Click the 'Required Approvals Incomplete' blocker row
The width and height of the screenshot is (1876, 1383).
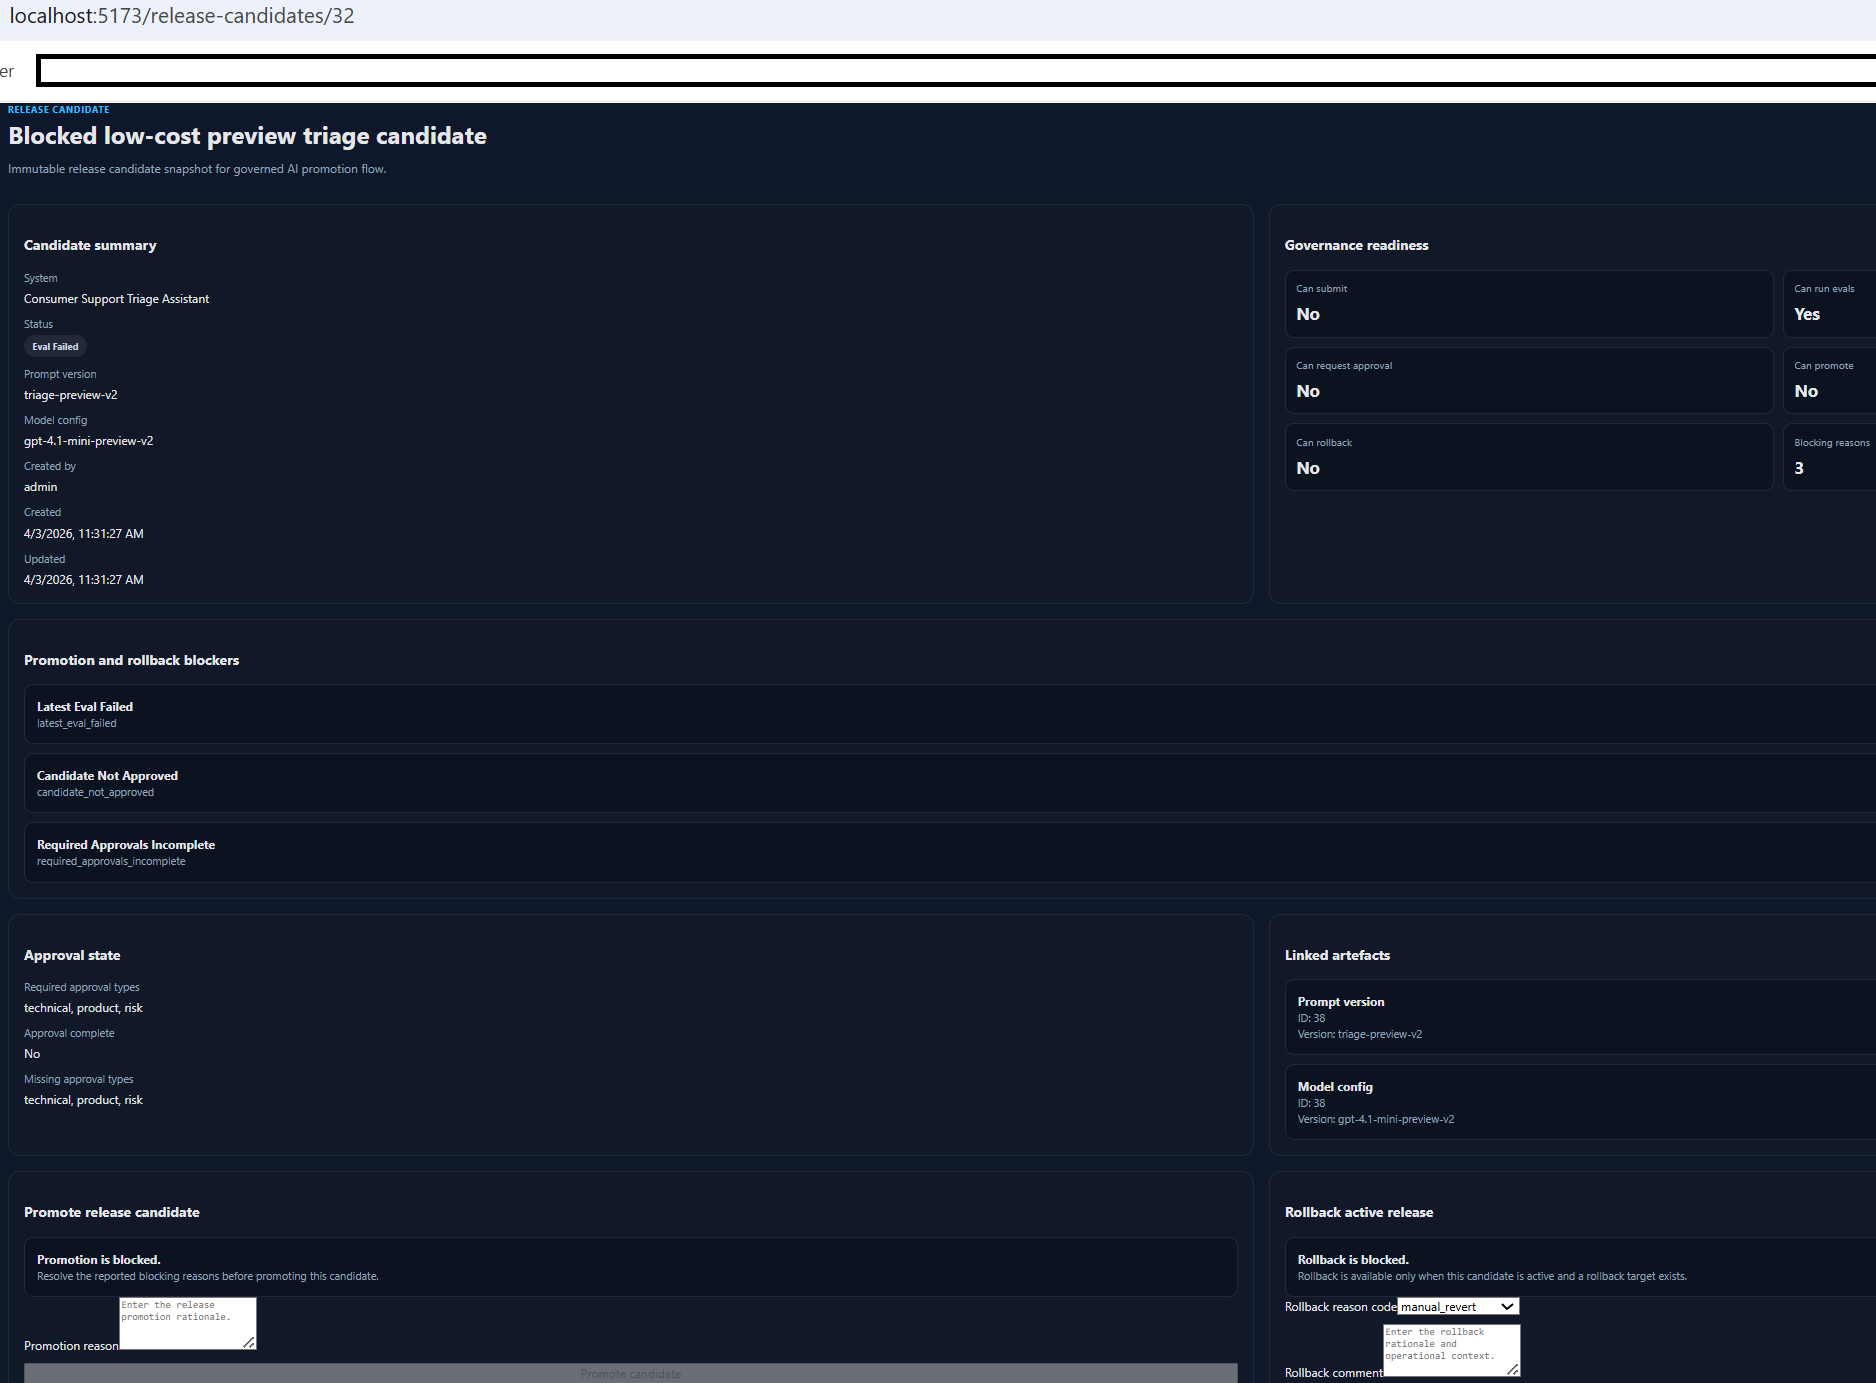coord(950,852)
